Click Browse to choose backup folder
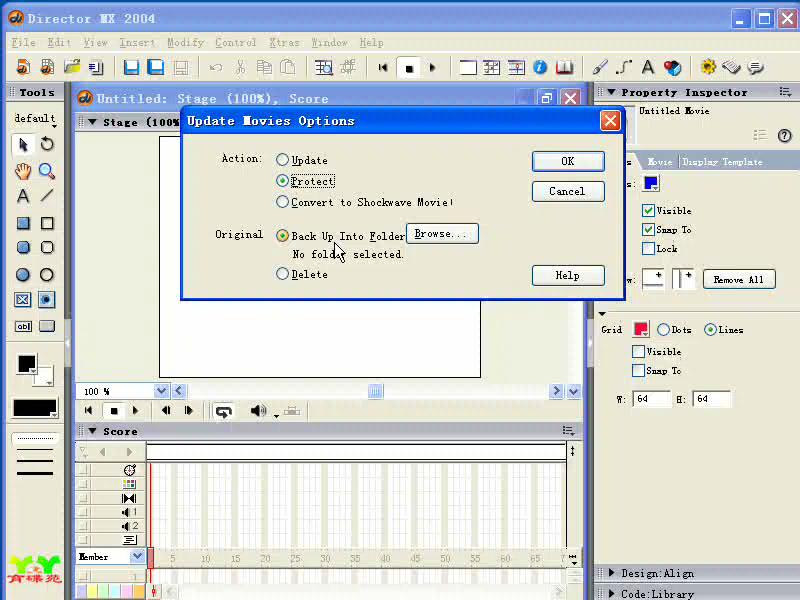 coord(442,234)
